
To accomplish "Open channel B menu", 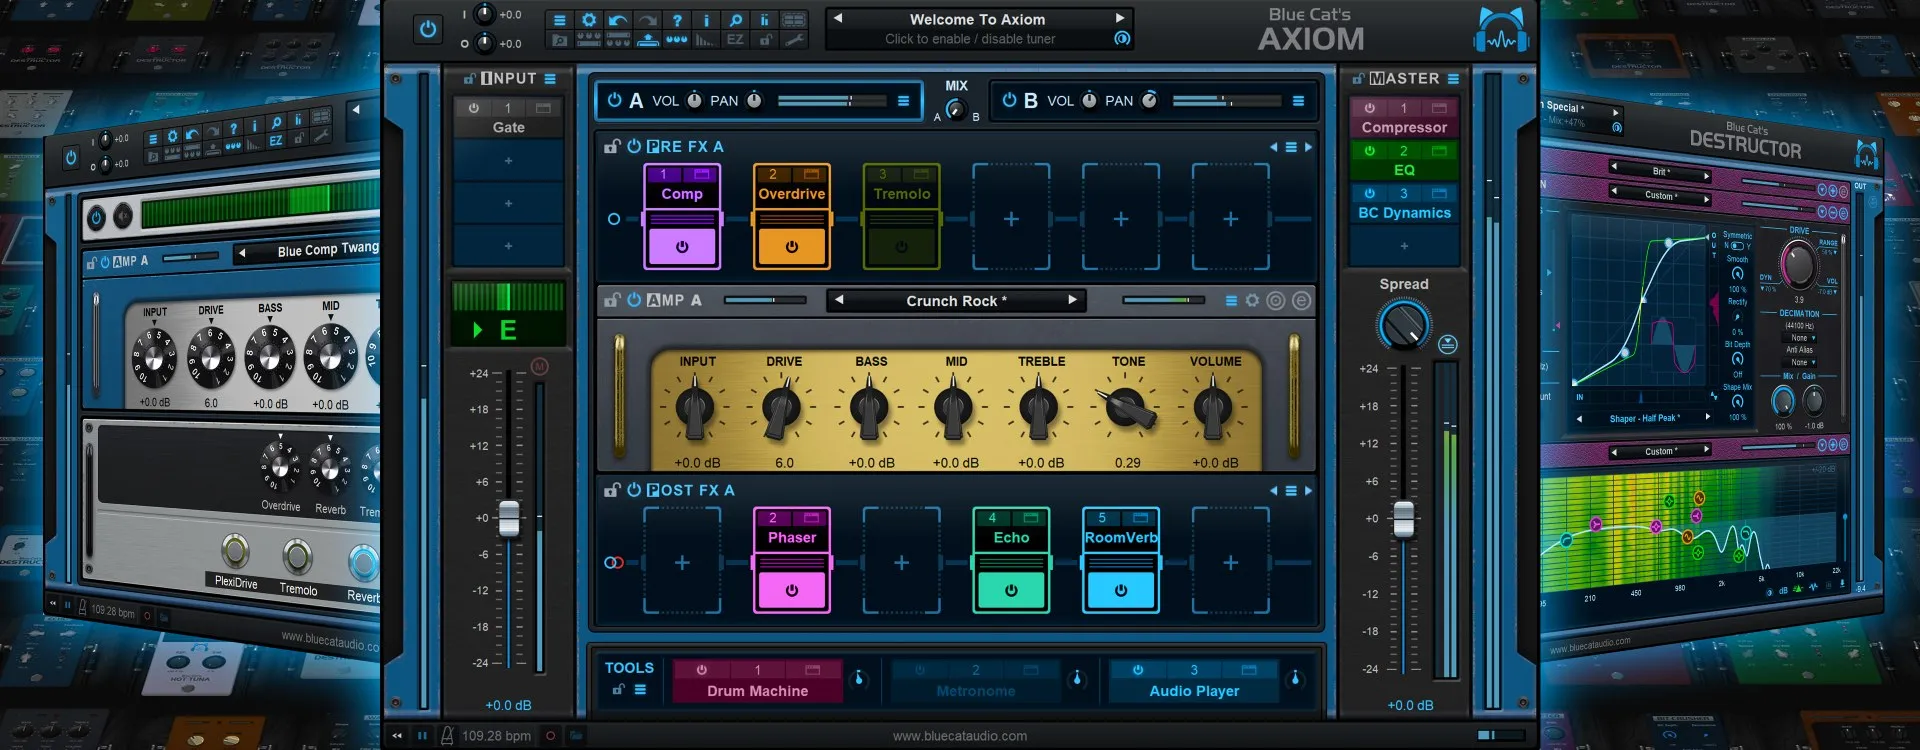I will [1298, 101].
